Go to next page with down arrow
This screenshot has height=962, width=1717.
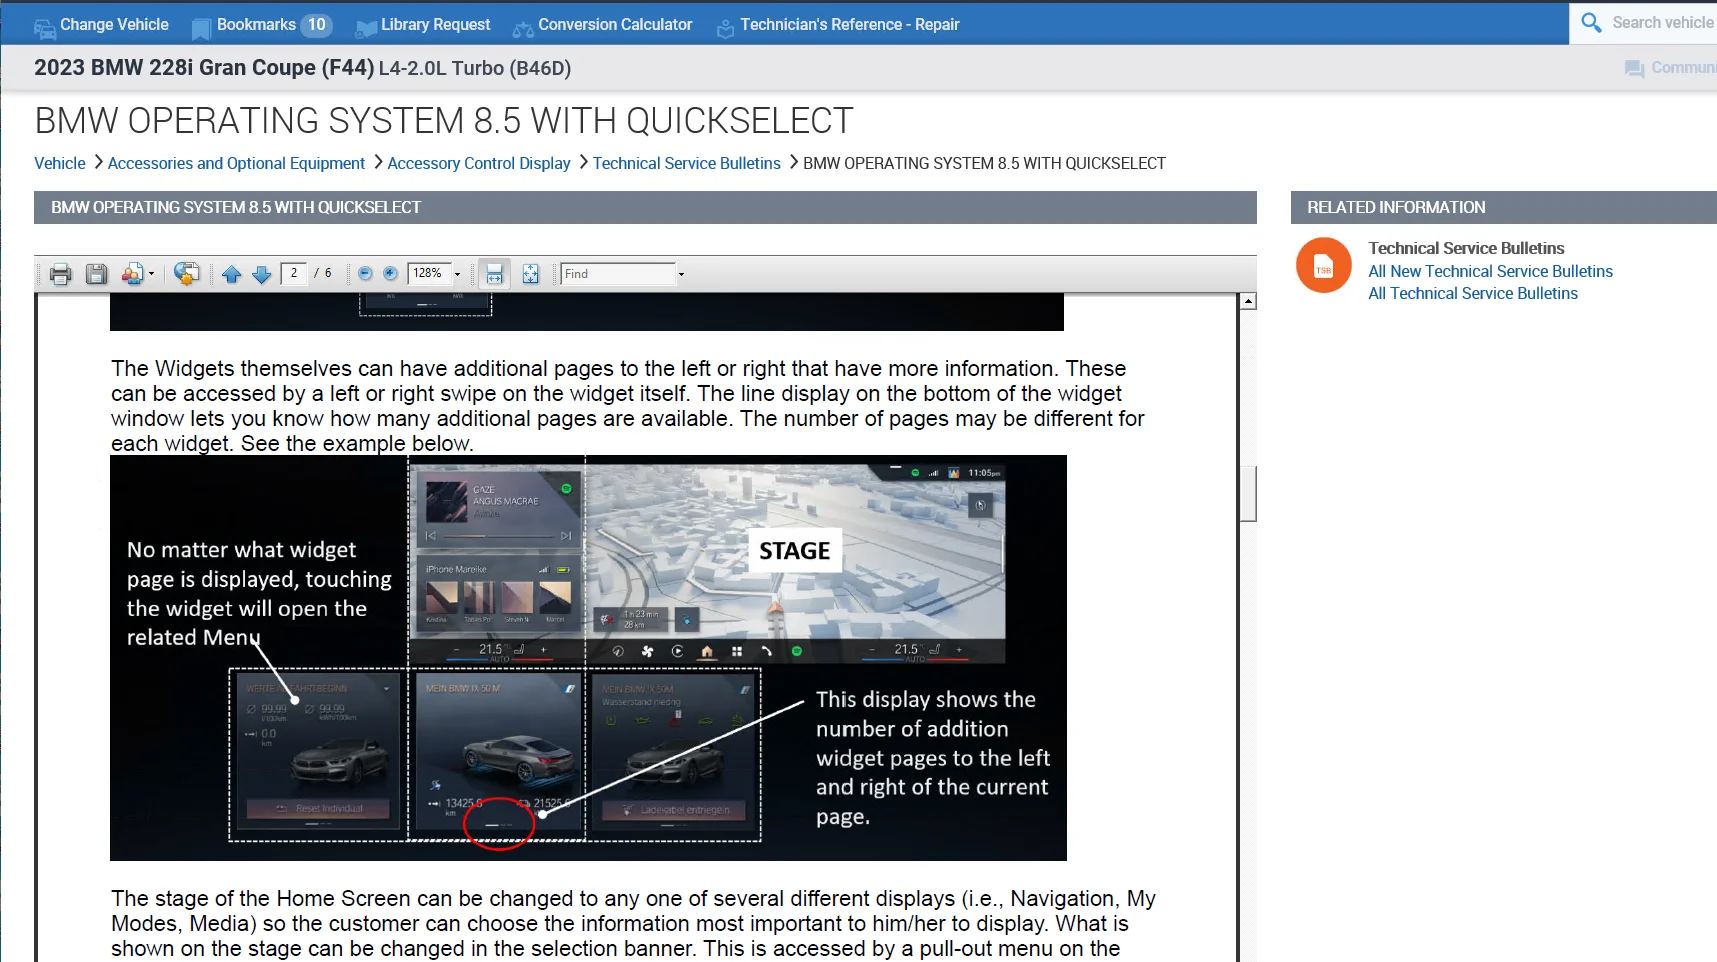pos(262,274)
